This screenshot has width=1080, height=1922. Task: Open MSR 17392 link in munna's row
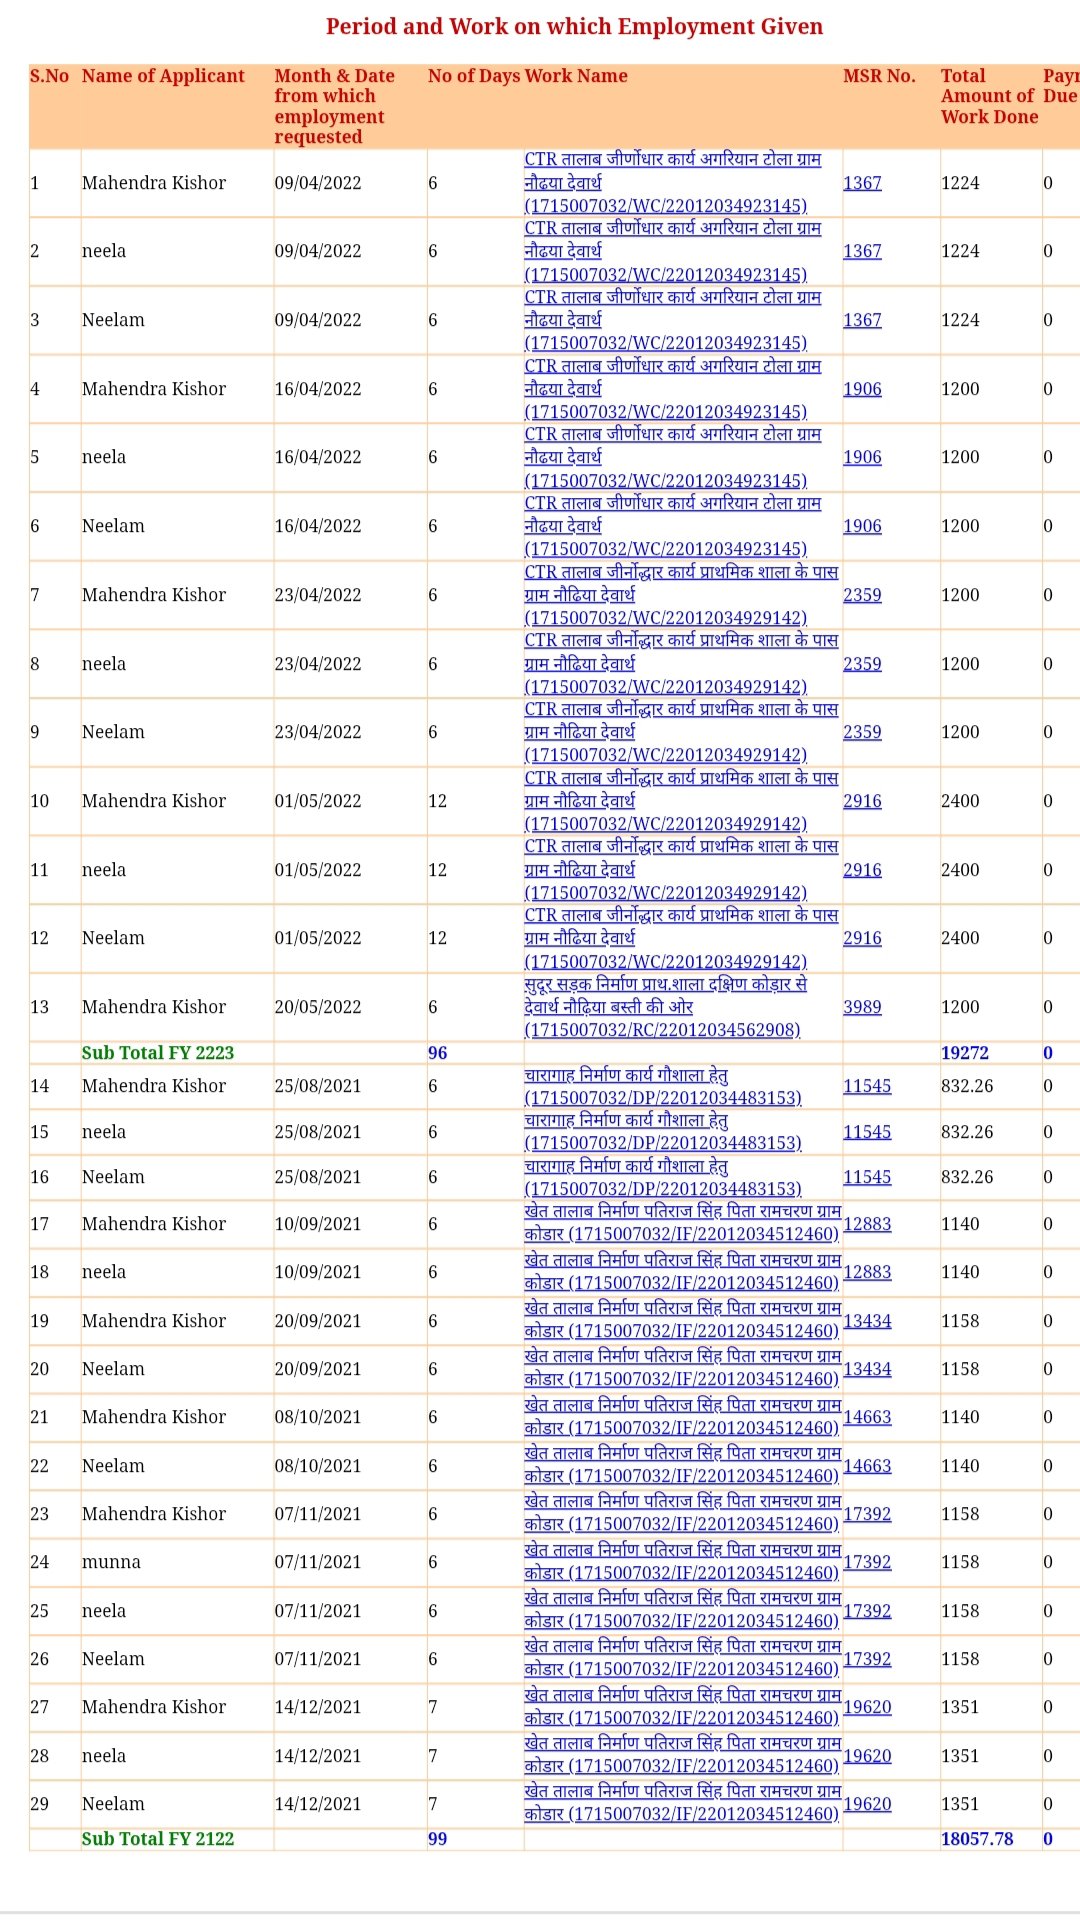click(x=866, y=1563)
